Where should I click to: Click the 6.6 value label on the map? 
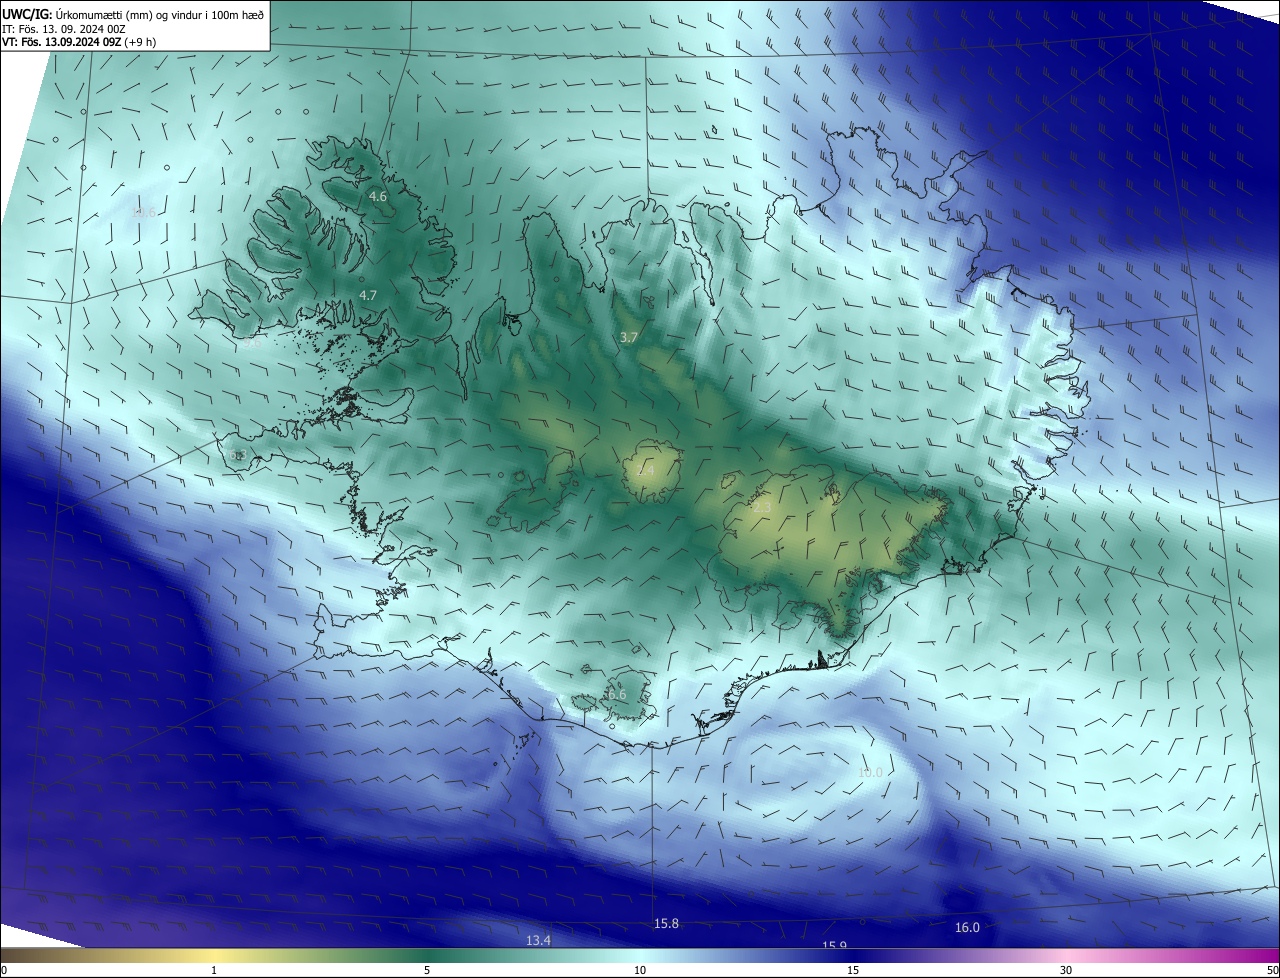click(616, 694)
